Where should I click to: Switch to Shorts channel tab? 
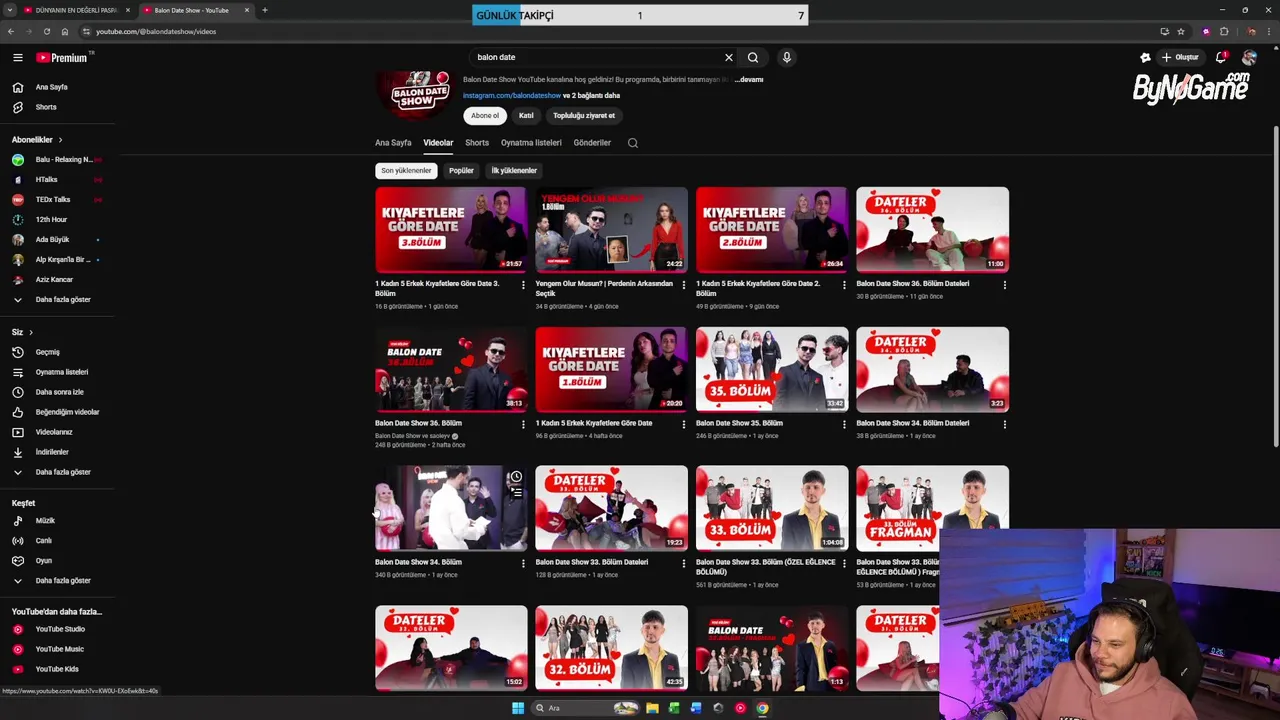pyautogui.click(x=477, y=143)
